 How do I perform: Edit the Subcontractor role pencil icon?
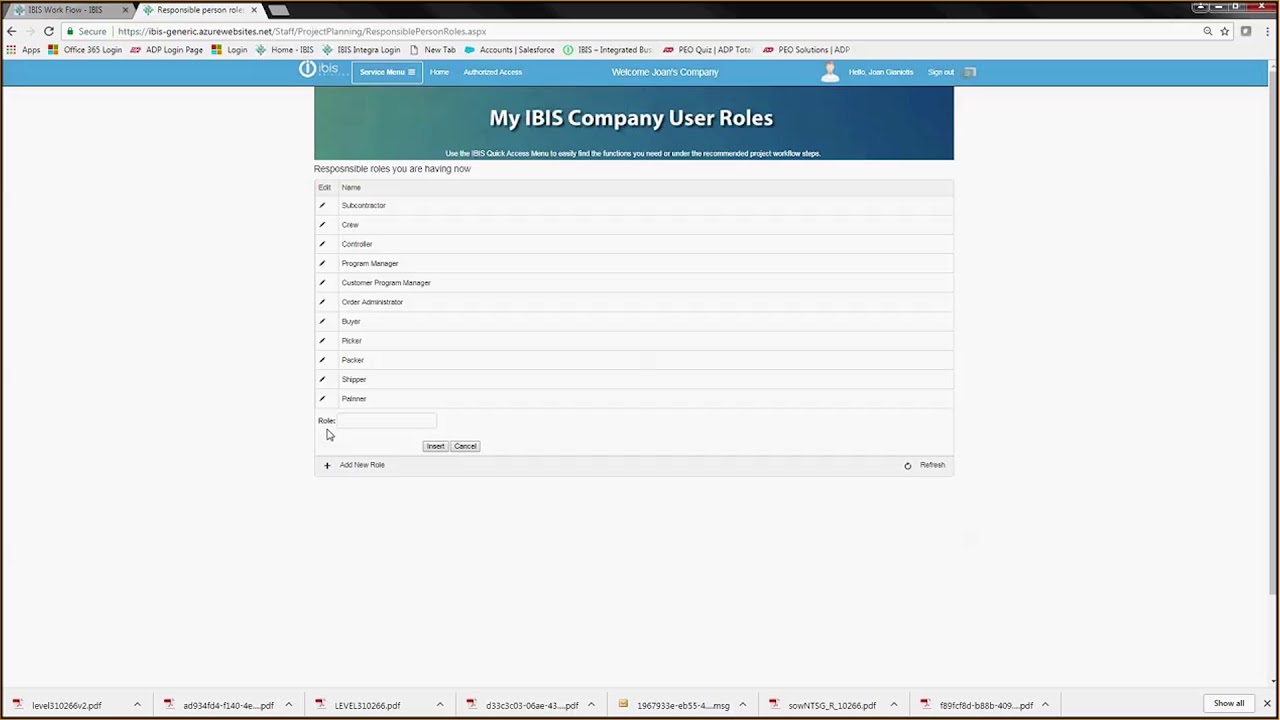click(322, 205)
